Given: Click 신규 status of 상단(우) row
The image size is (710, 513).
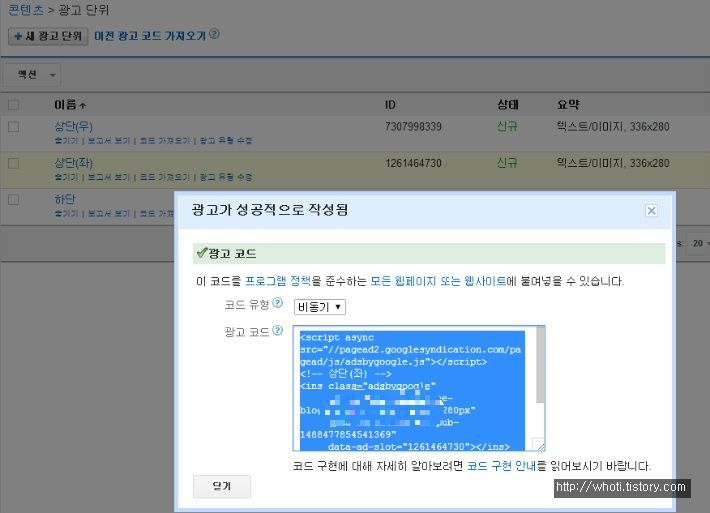Looking at the screenshot, I should pyautogui.click(x=507, y=126).
